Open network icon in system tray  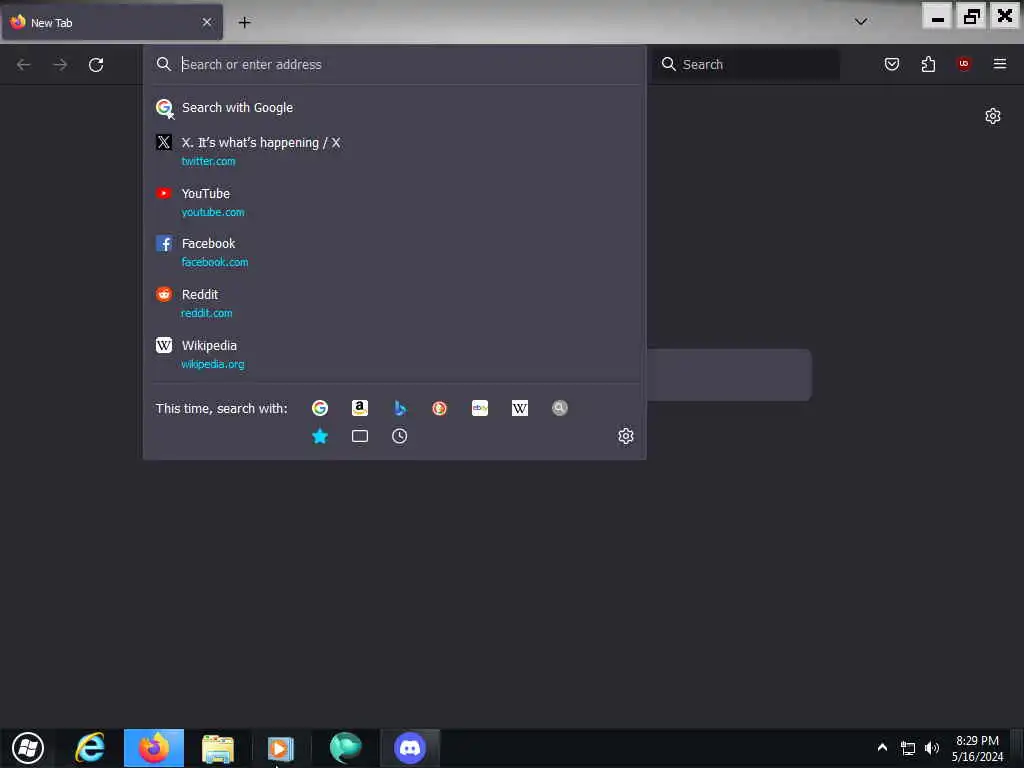[908, 748]
